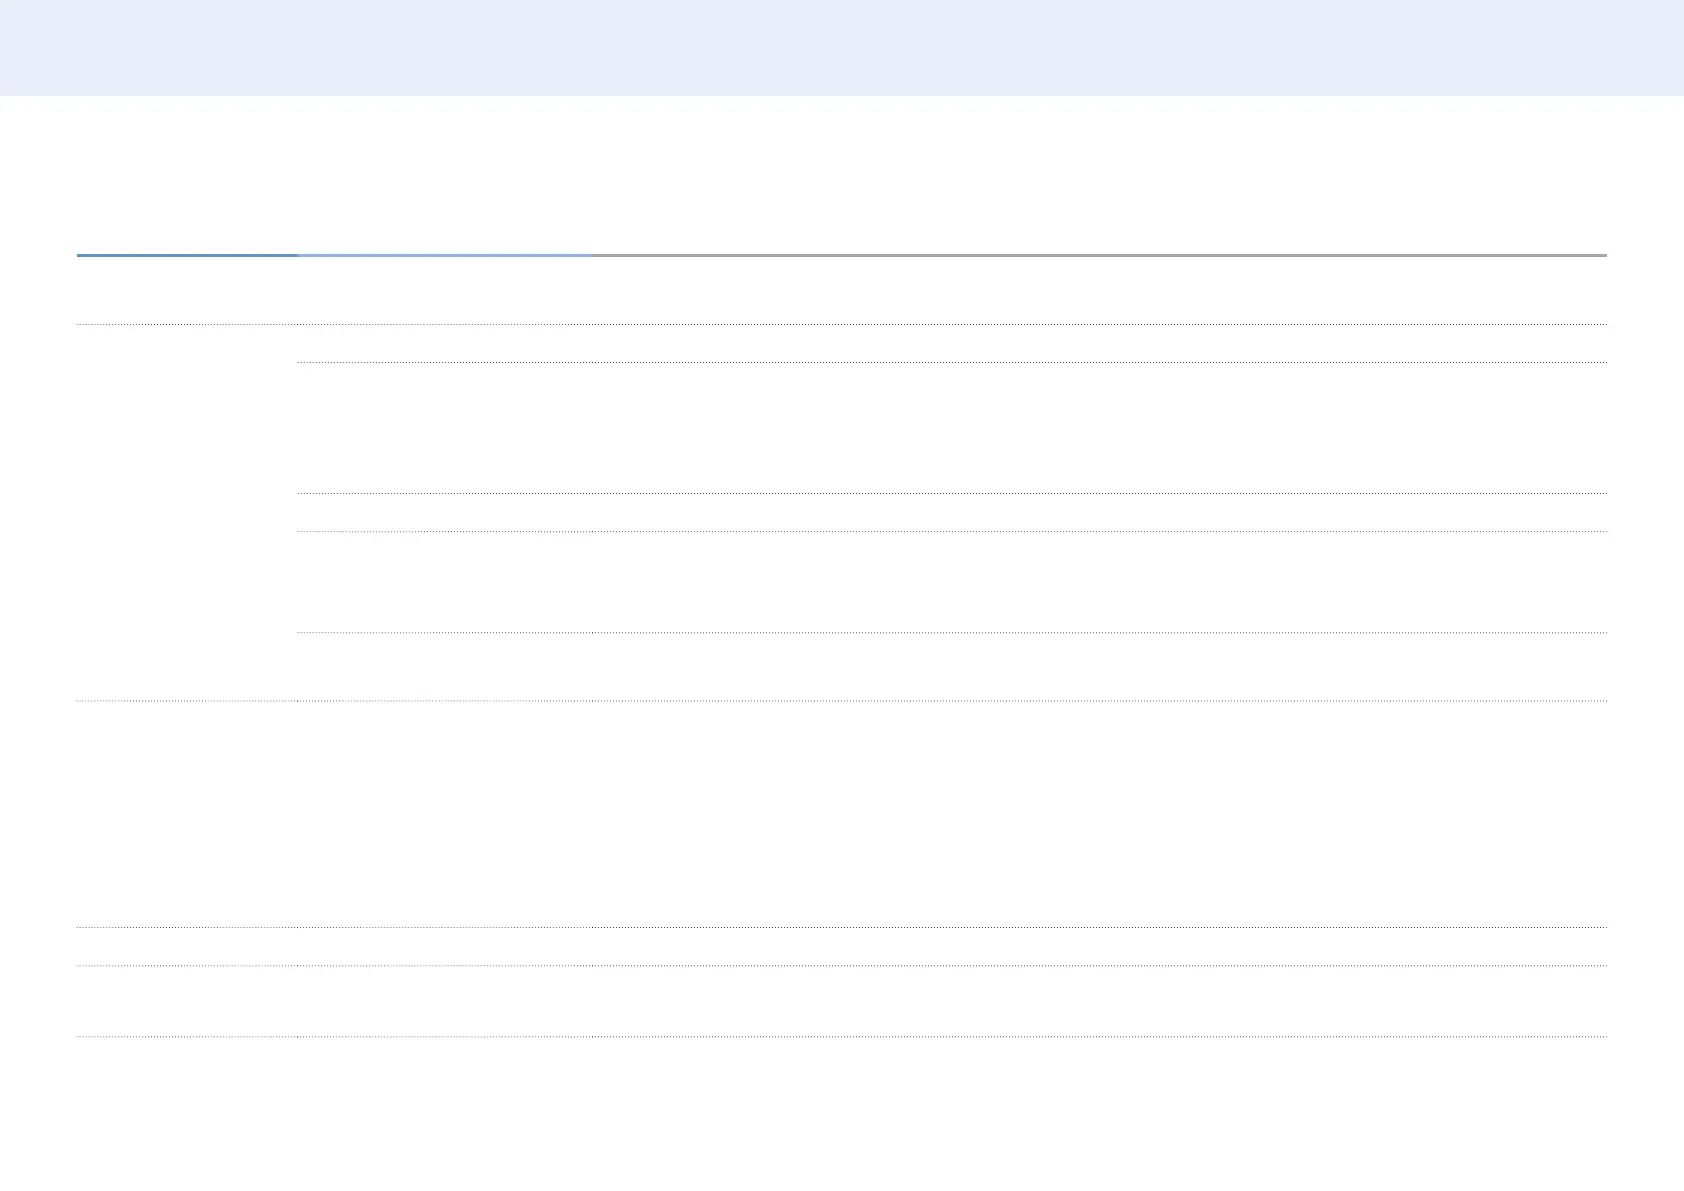Viewport: 1684px width, 1191px height.
Task: Click the light blue gradient segment of header rule
Action: 444,255
